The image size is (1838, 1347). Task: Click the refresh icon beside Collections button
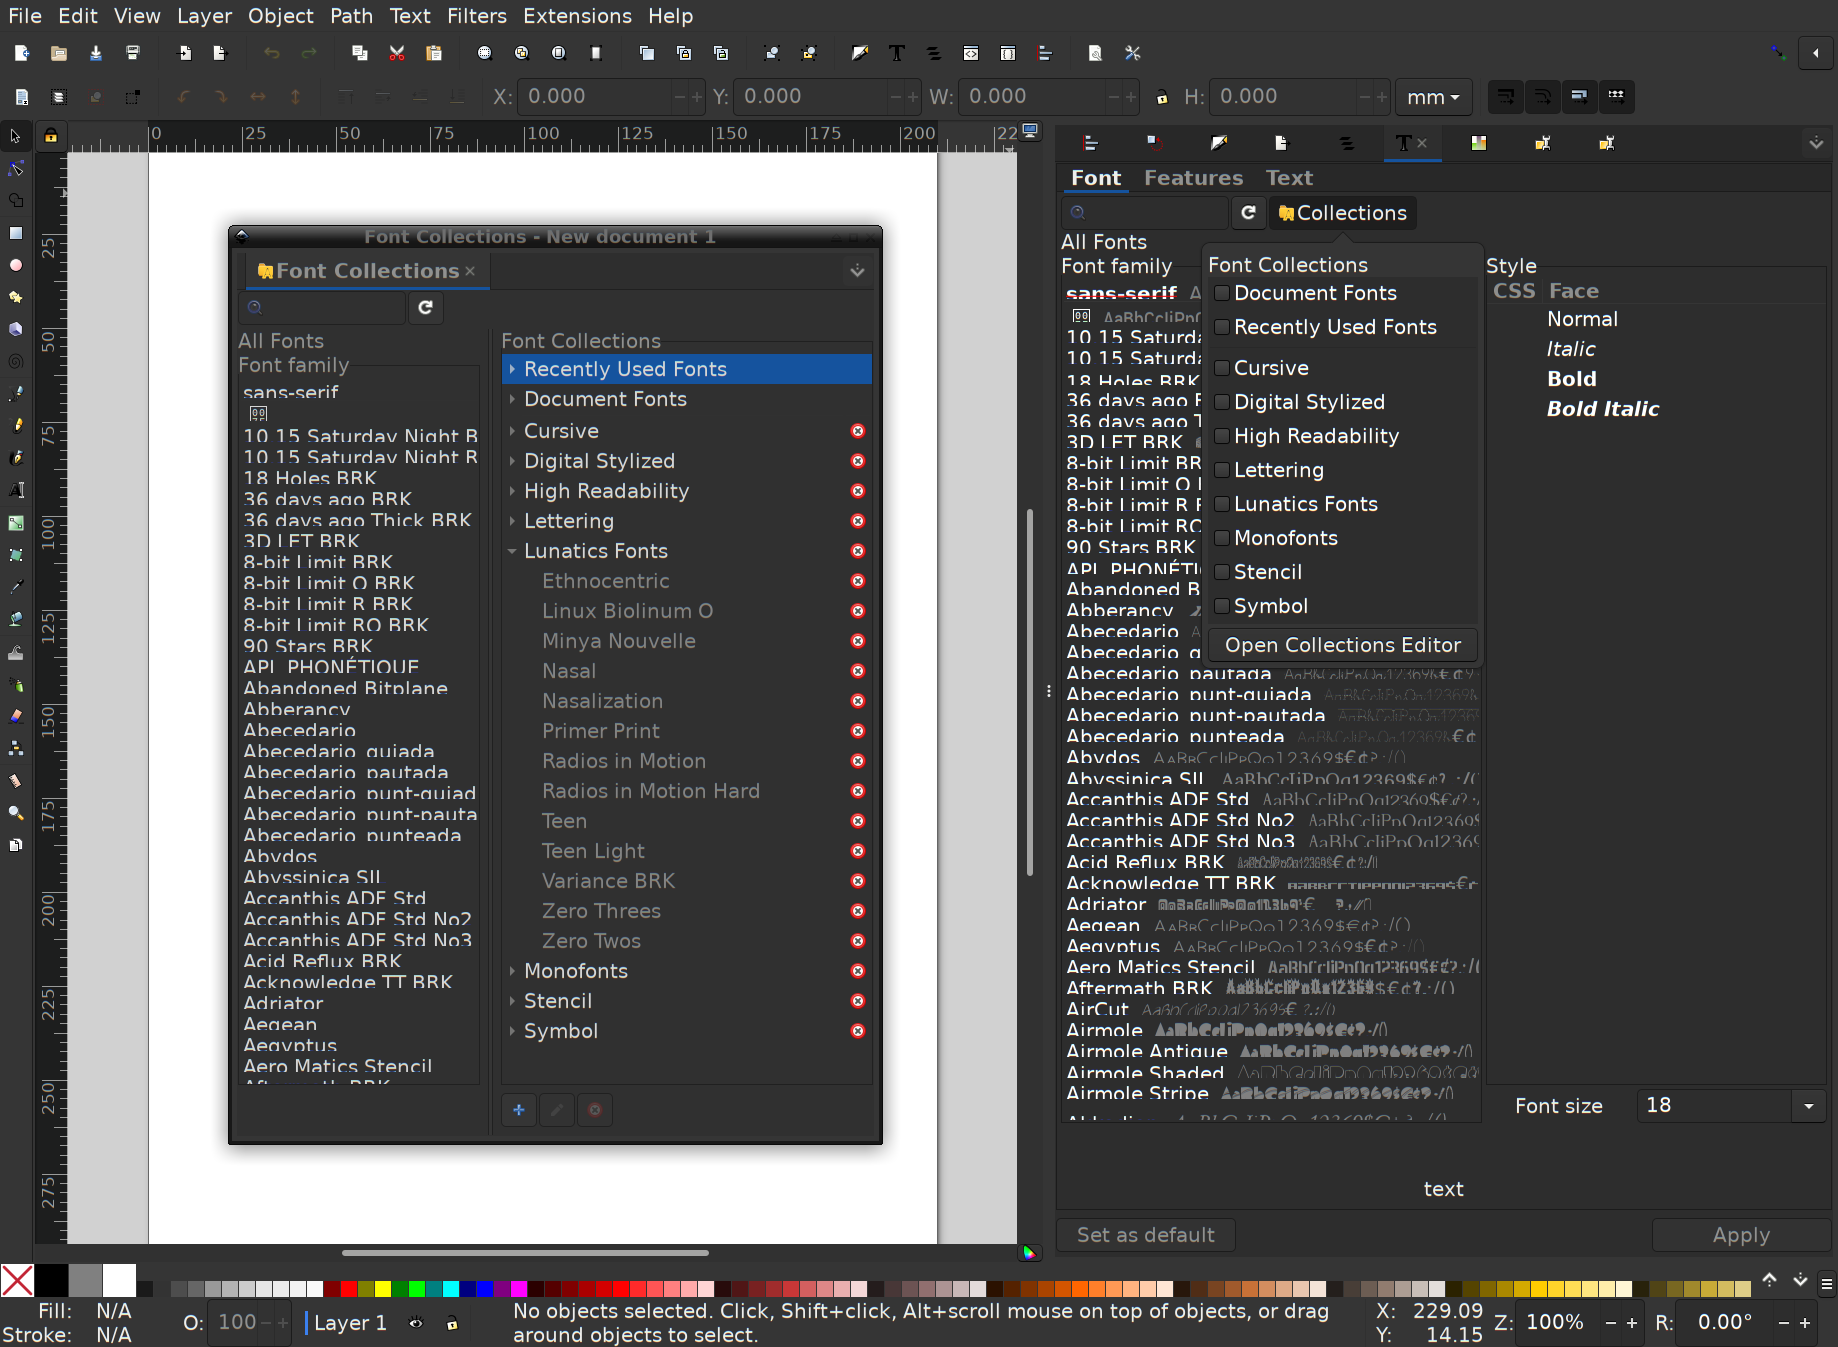click(x=1248, y=213)
